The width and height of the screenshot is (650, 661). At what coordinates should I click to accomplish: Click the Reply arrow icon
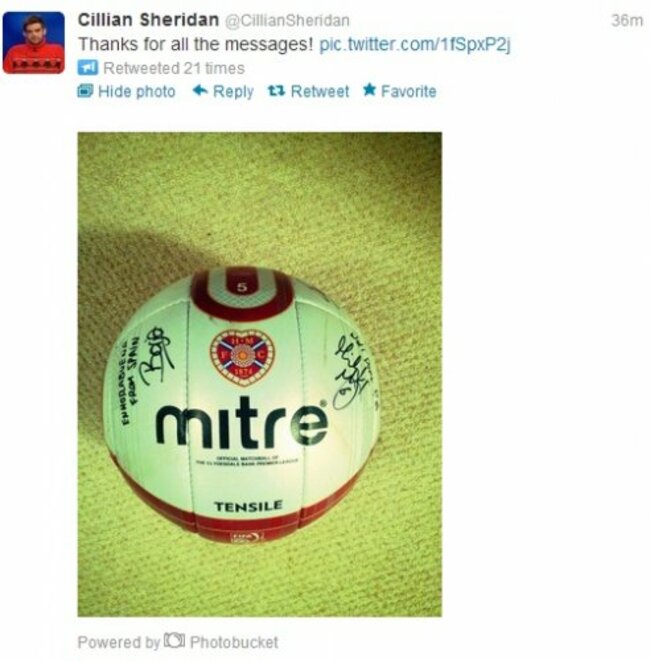pyautogui.click(x=200, y=90)
